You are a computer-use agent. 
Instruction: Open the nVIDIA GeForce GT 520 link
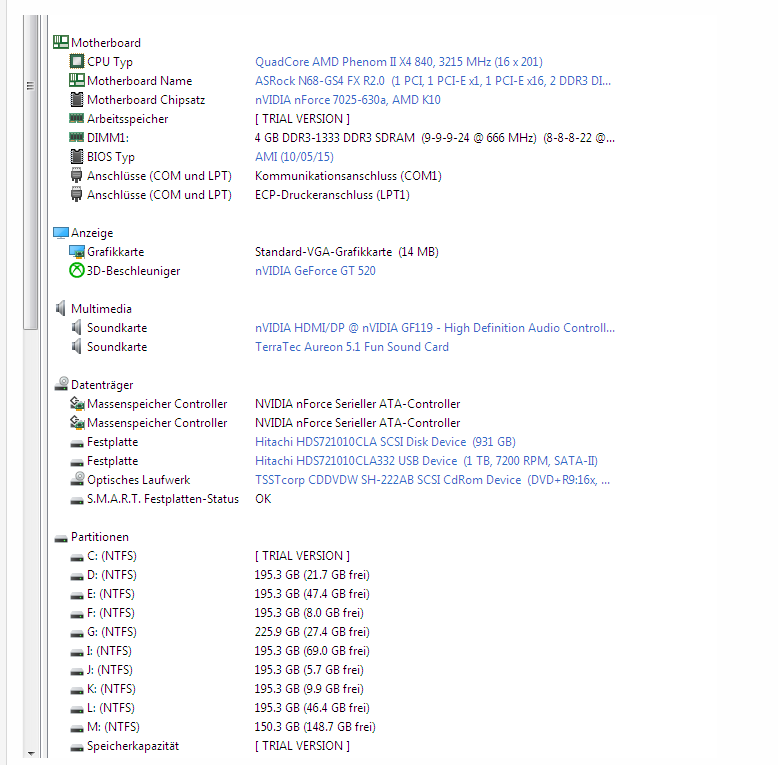pos(315,271)
